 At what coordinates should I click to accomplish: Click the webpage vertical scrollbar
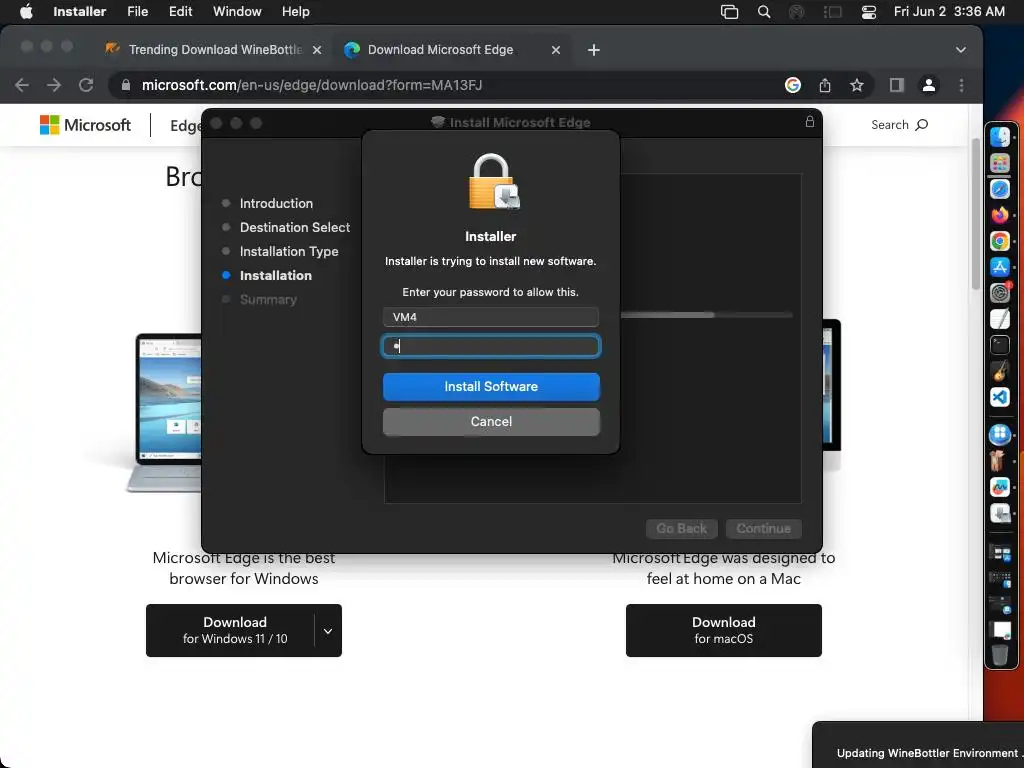(x=976, y=214)
